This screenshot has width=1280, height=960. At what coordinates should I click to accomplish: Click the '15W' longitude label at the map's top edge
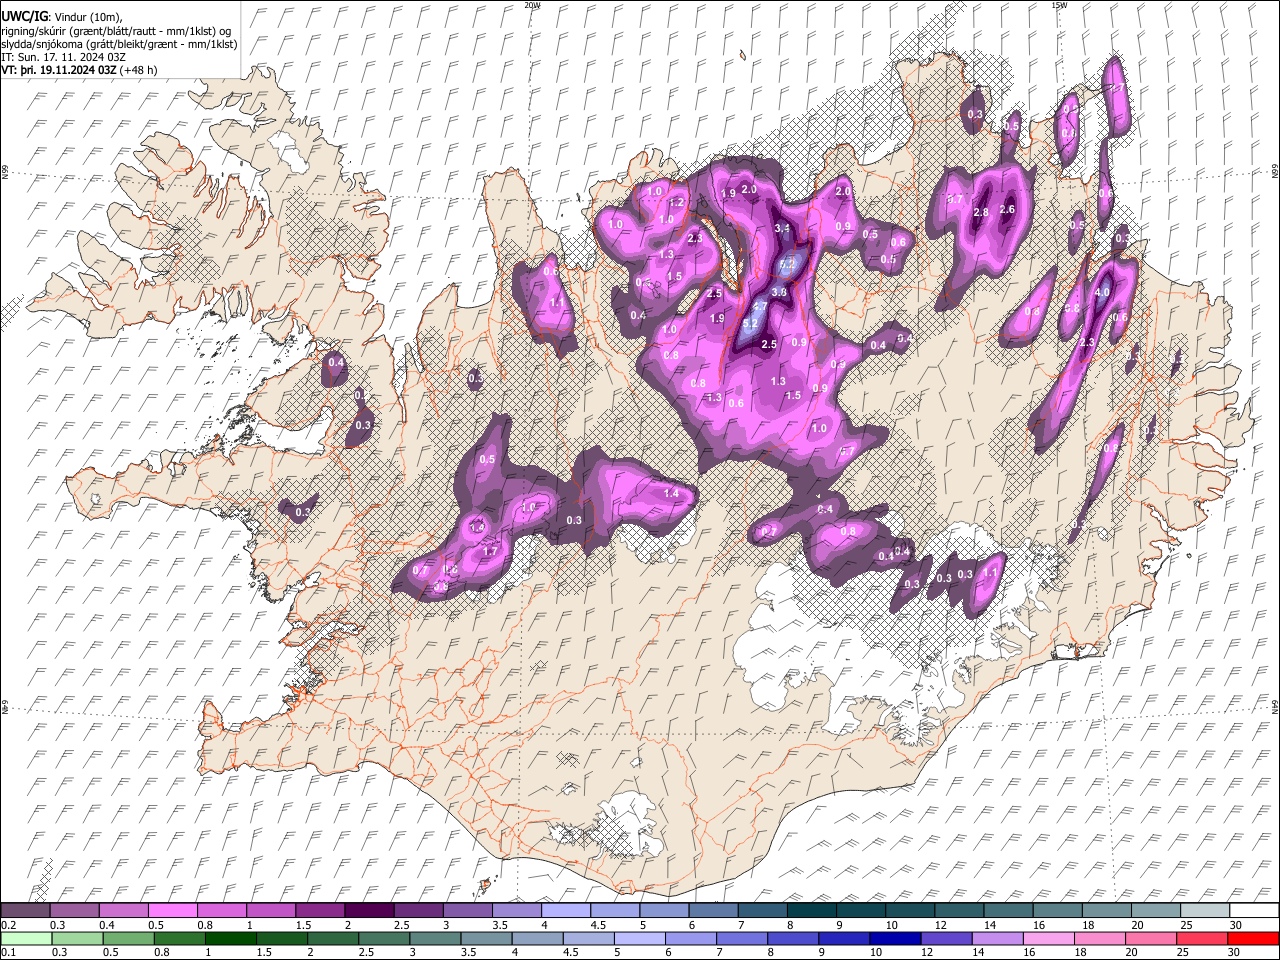point(1059,5)
